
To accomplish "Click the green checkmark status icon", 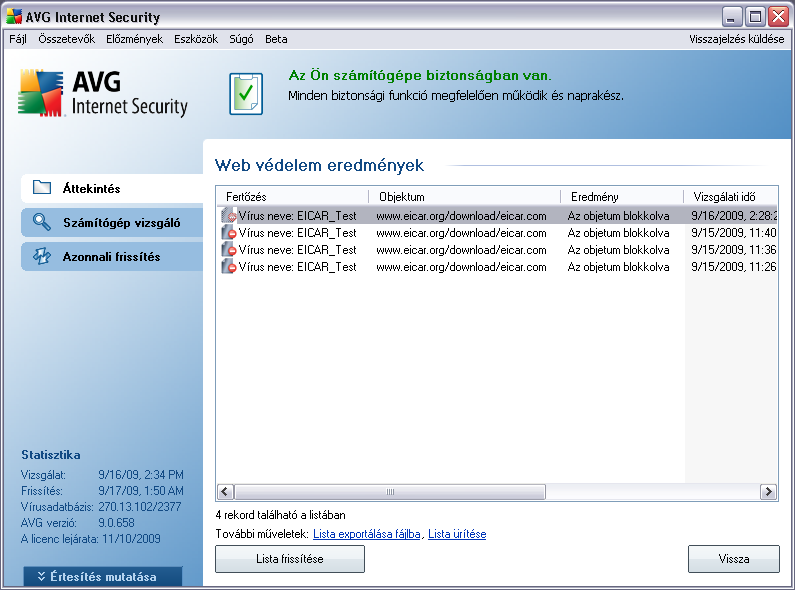I will click(246, 94).
